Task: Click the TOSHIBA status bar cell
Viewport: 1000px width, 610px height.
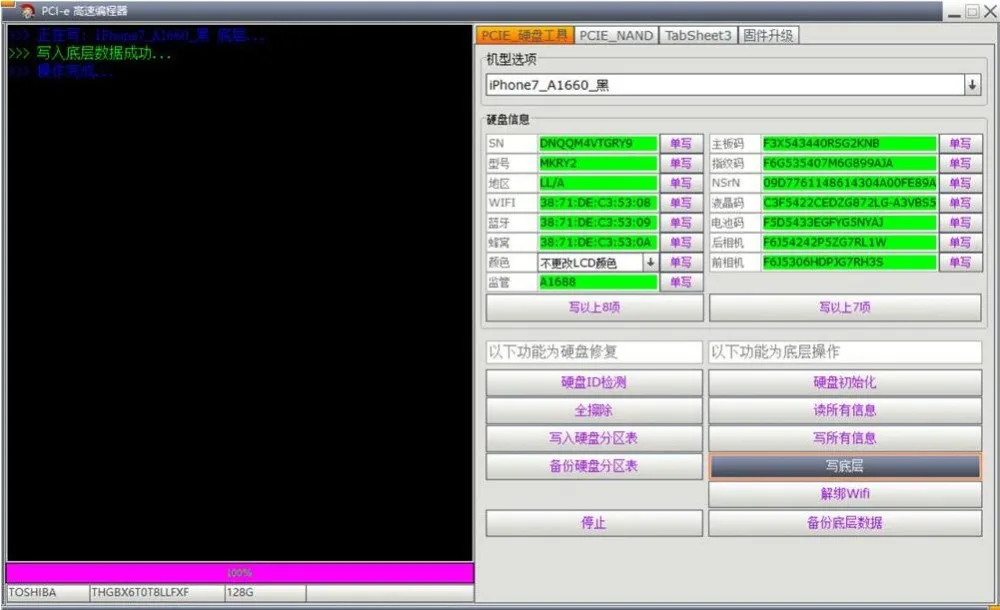Action: pyautogui.click(x=48, y=593)
